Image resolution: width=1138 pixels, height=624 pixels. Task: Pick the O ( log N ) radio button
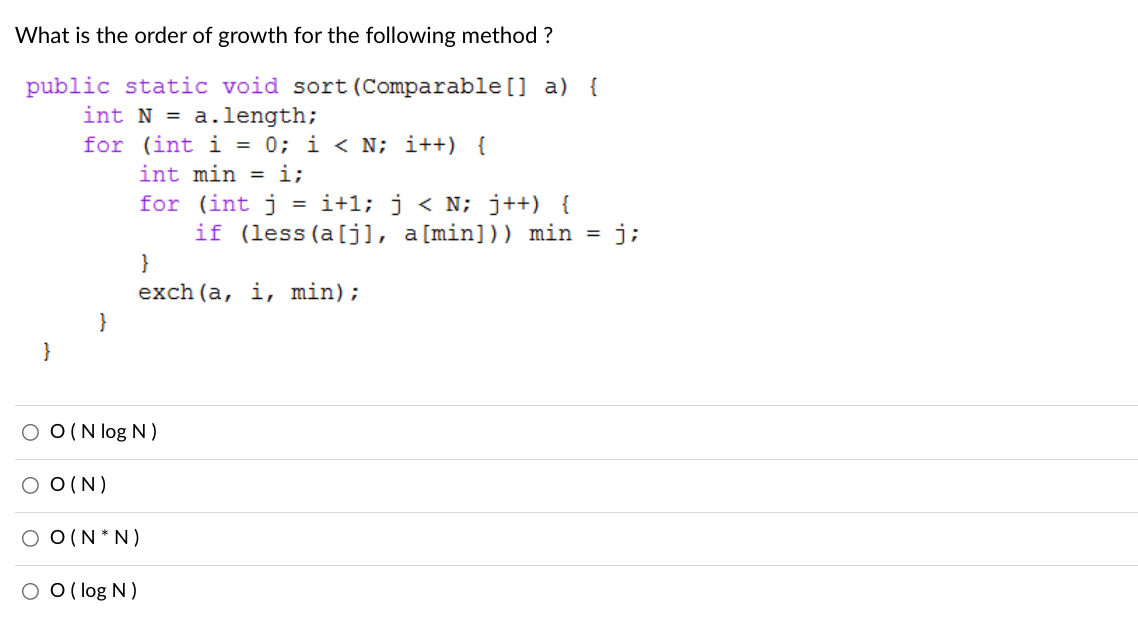[30, 591]
